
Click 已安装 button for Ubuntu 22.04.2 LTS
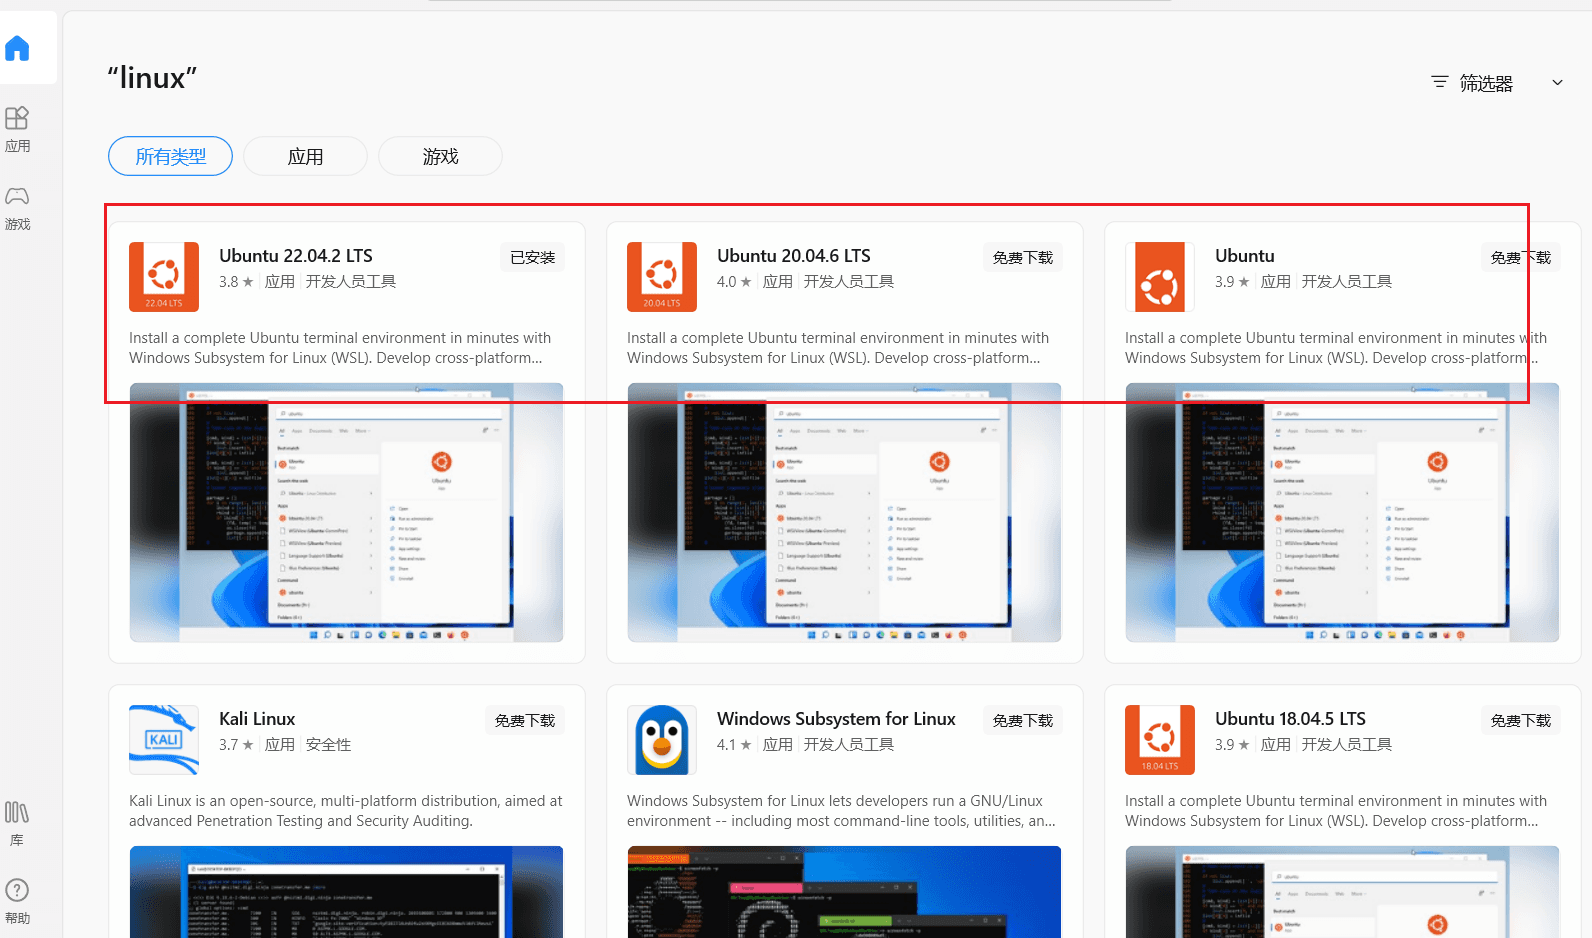532,257
